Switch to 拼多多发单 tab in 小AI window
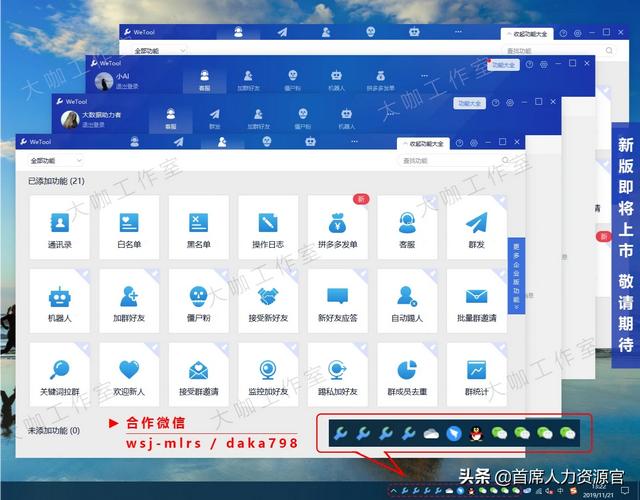 pos(380,80)
